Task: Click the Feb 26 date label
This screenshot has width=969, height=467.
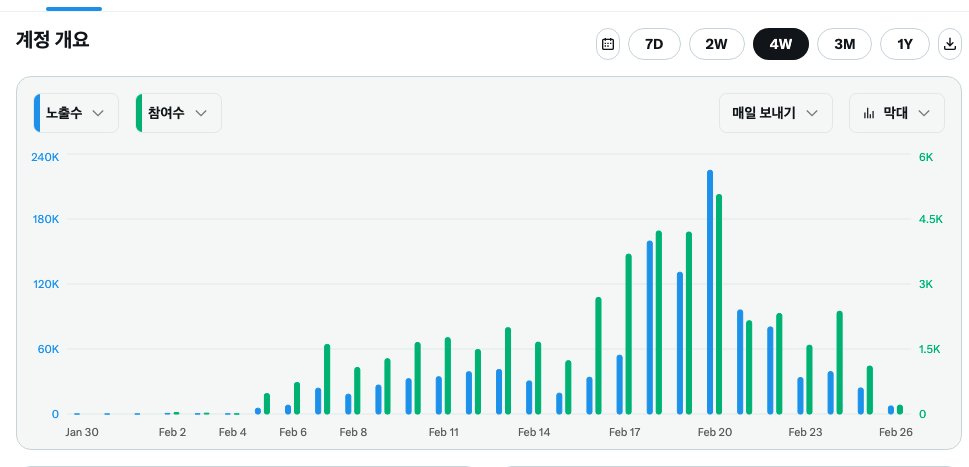Action: [896, 432]
